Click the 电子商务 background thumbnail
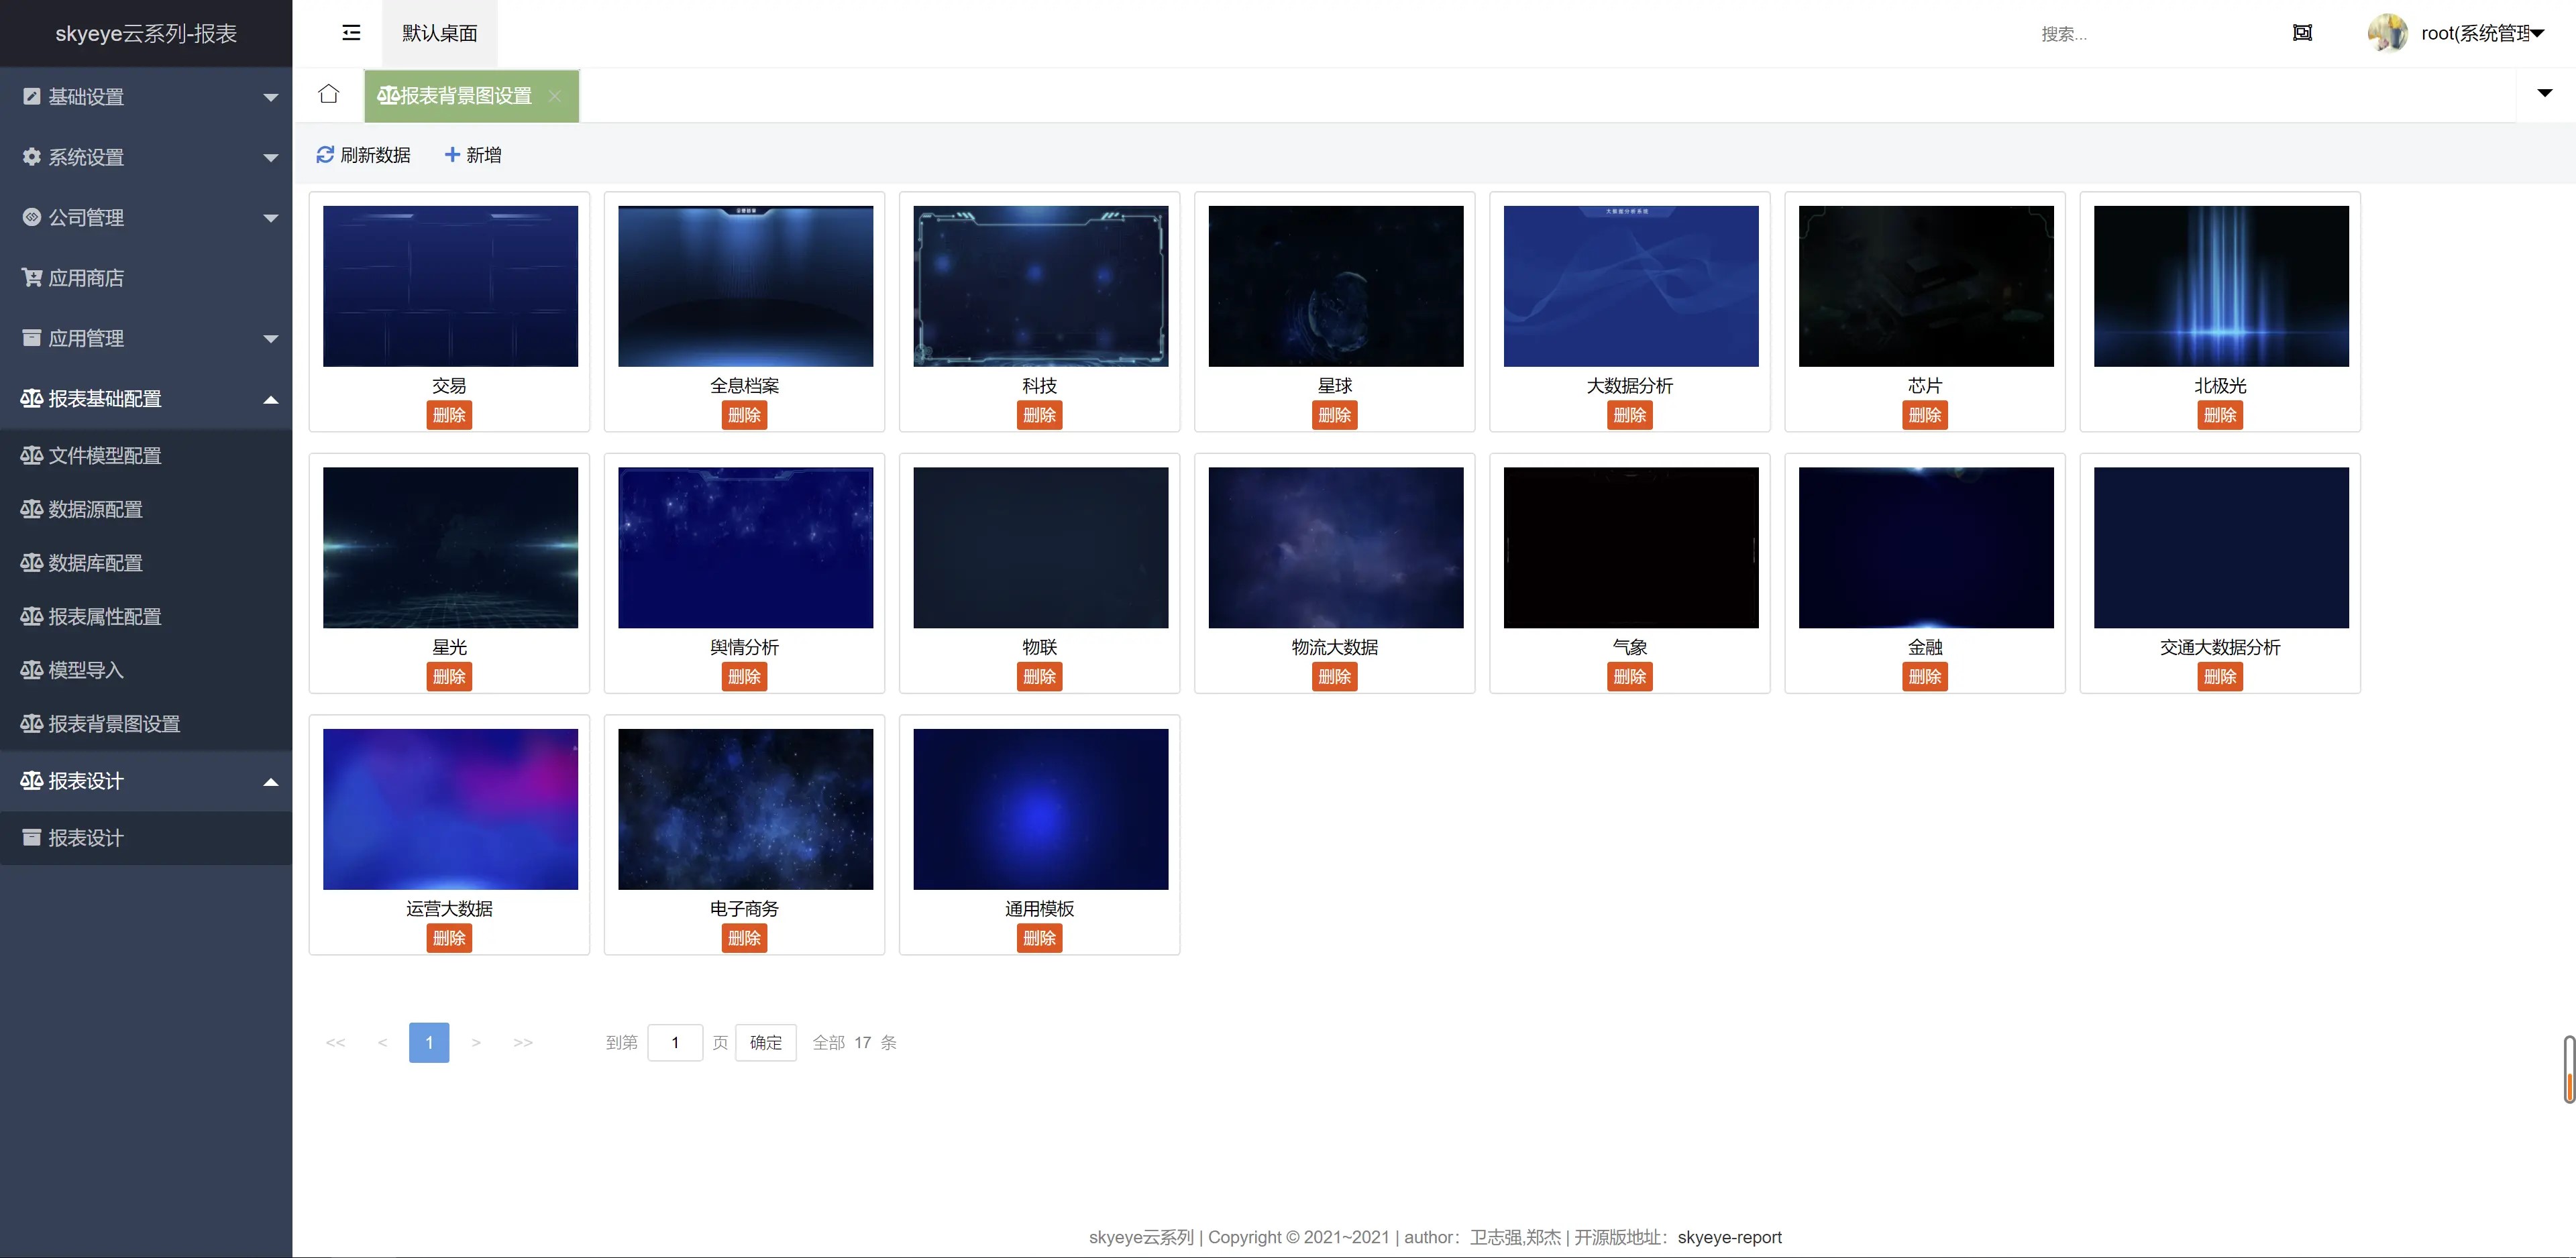This screenshot has height=1258, width=2576. 745,809
